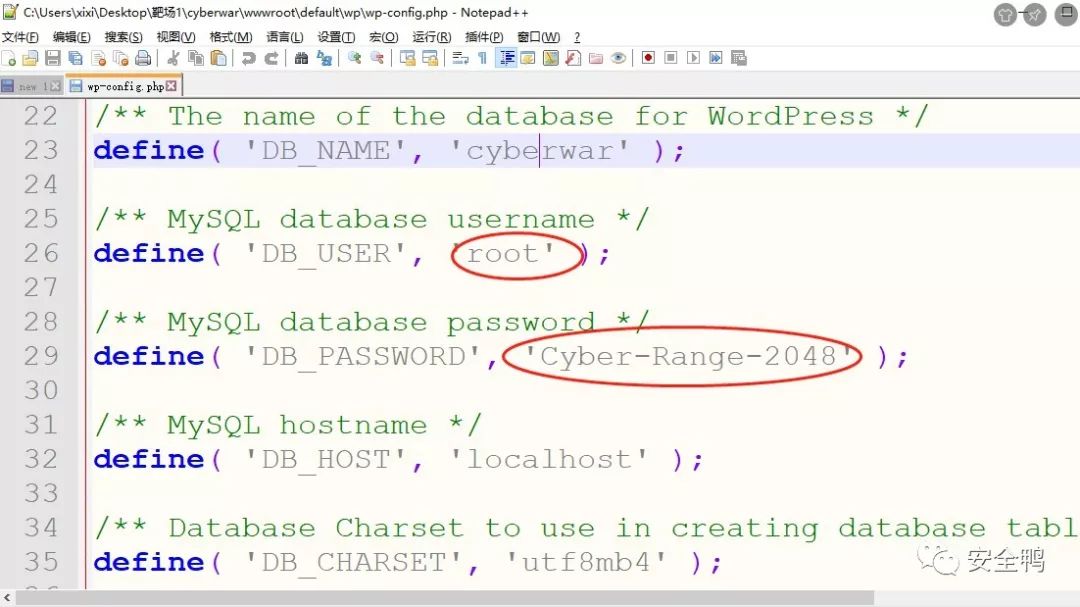The width and height of the screenshot is (1080, 607).
Task: Click the macro Playback icon
Action: (x=694, y=58)
